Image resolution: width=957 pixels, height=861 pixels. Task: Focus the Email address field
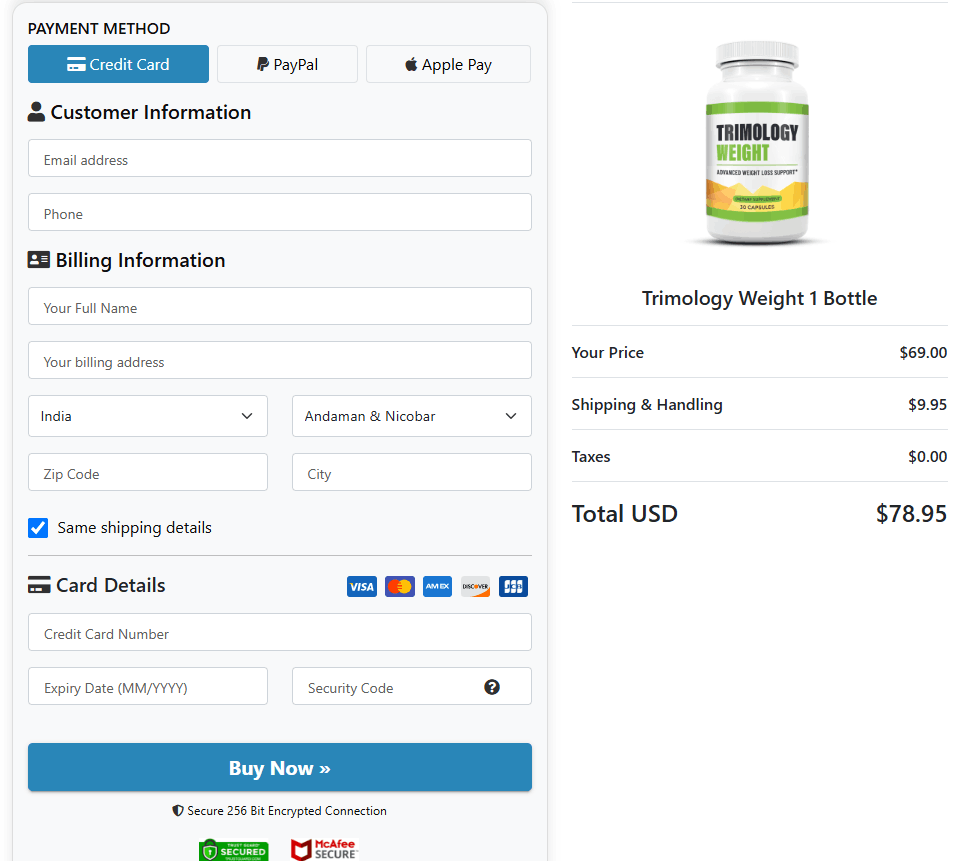[x=280, y=159]
